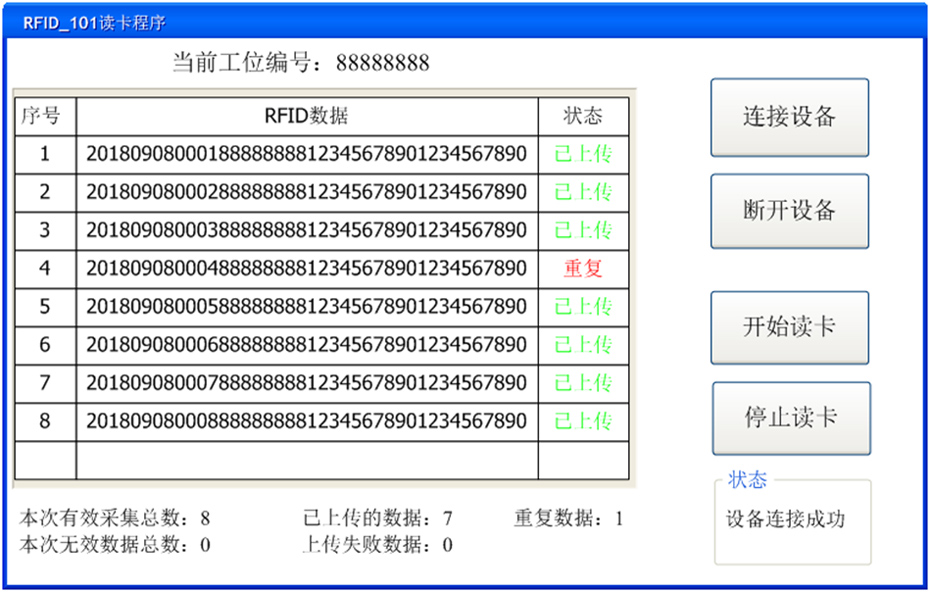Click the 断开设备 (Disconnect Device) button
The width and height of the screenshot is (930, 592).
(x=789, y=211)
